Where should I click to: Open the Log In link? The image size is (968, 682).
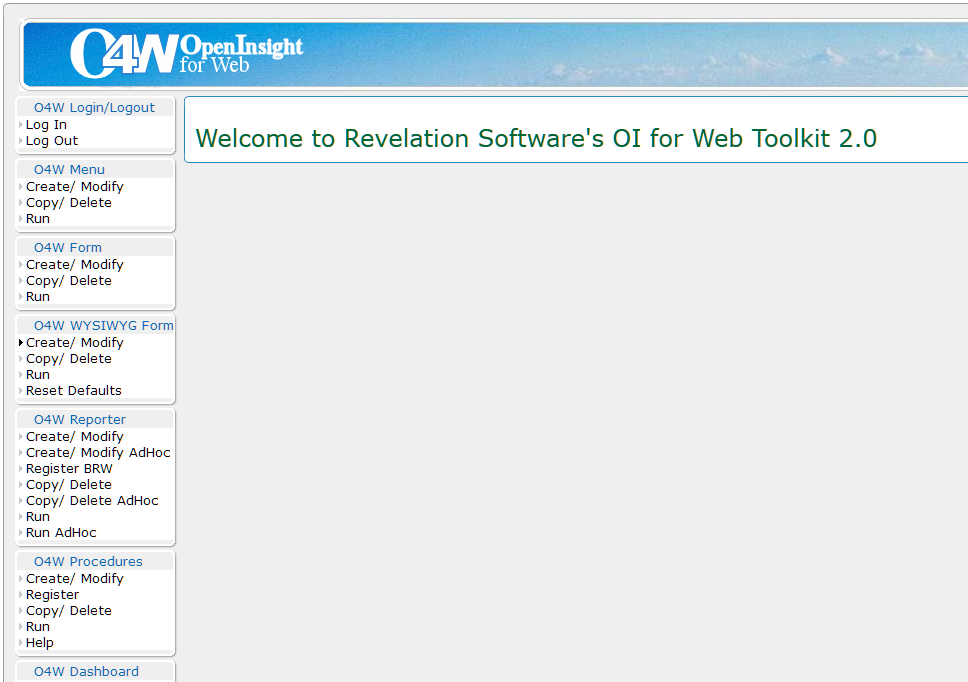[46, 125]
